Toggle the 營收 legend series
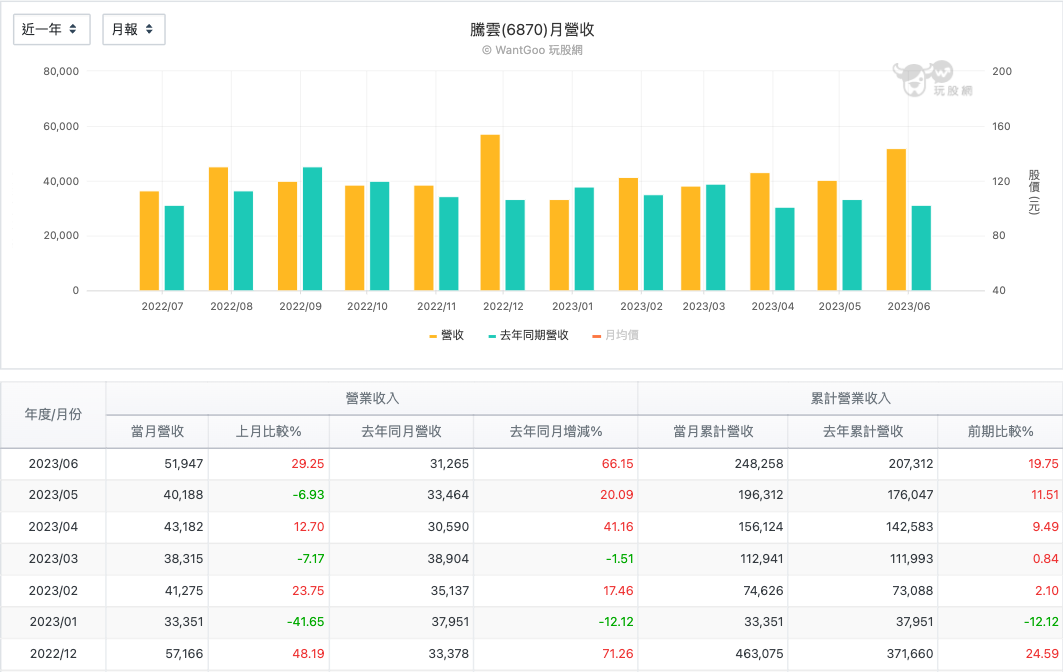 coord(447,335)
